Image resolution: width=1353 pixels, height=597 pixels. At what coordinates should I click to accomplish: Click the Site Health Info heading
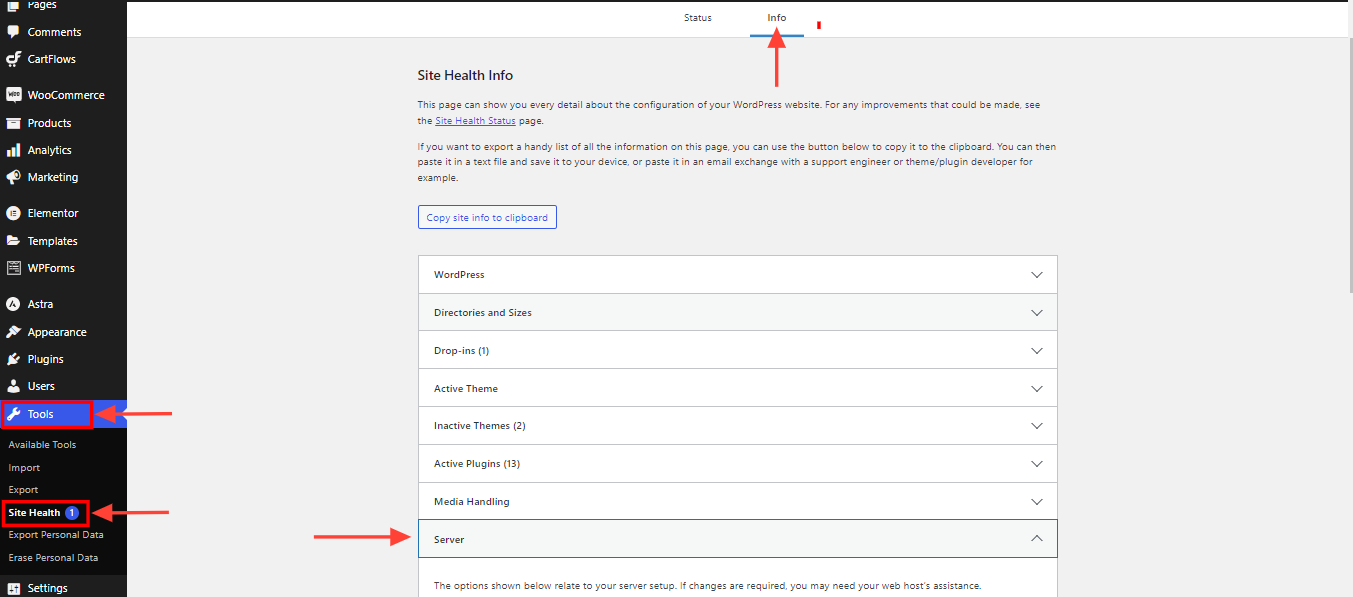tap(465, 75)
